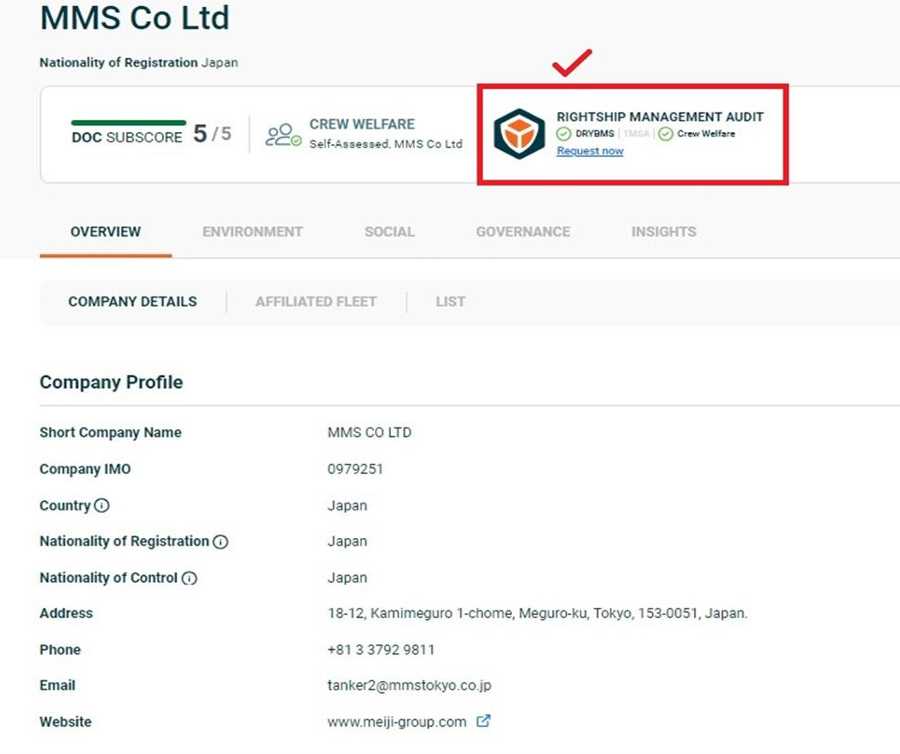
Task: Switch to Affiliated Fleet sub-tab
Action: click(x=316, y=302)
